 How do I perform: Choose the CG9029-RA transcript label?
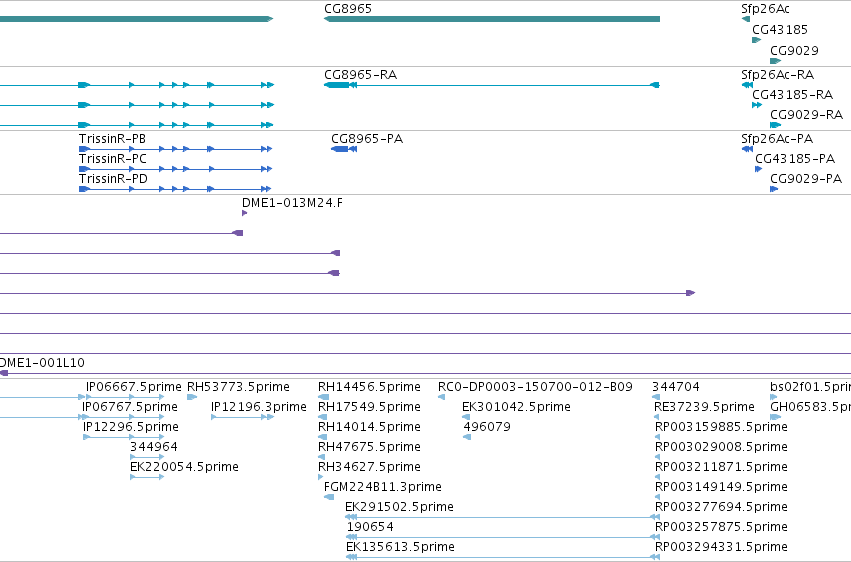(806, 115)
